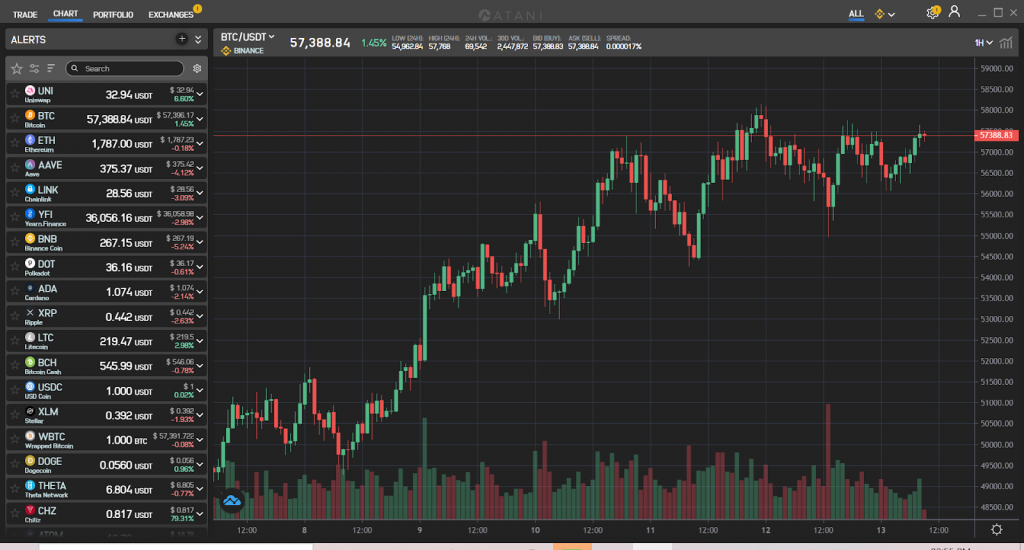
Task: Switch to the TRADE tab
Action: click(x=25, y=14)
